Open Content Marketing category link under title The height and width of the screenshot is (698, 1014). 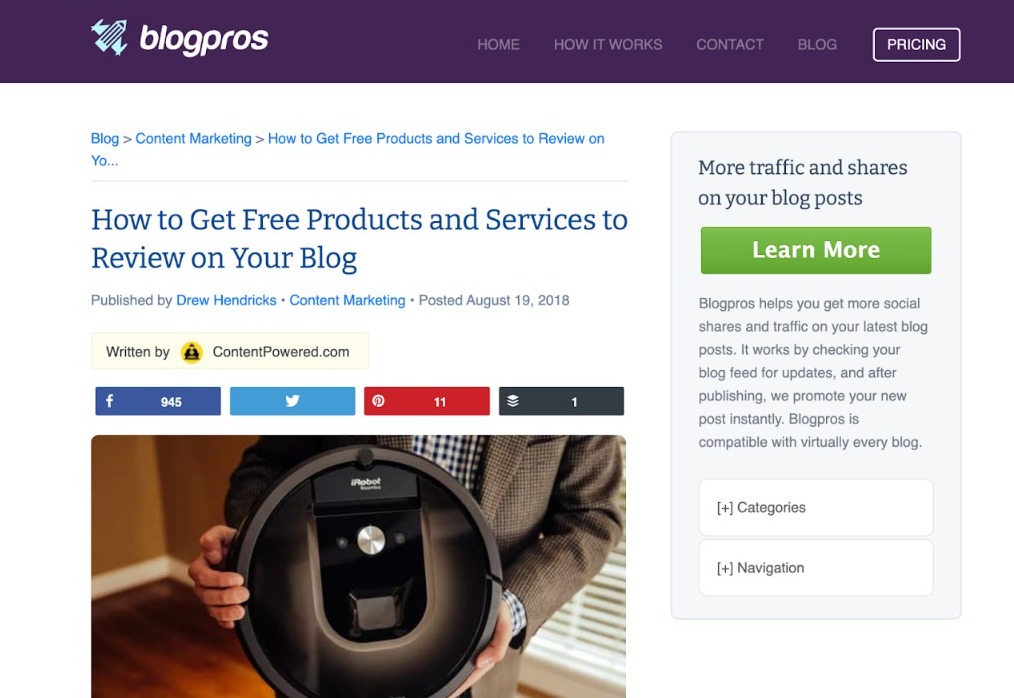tap(347, 300)
